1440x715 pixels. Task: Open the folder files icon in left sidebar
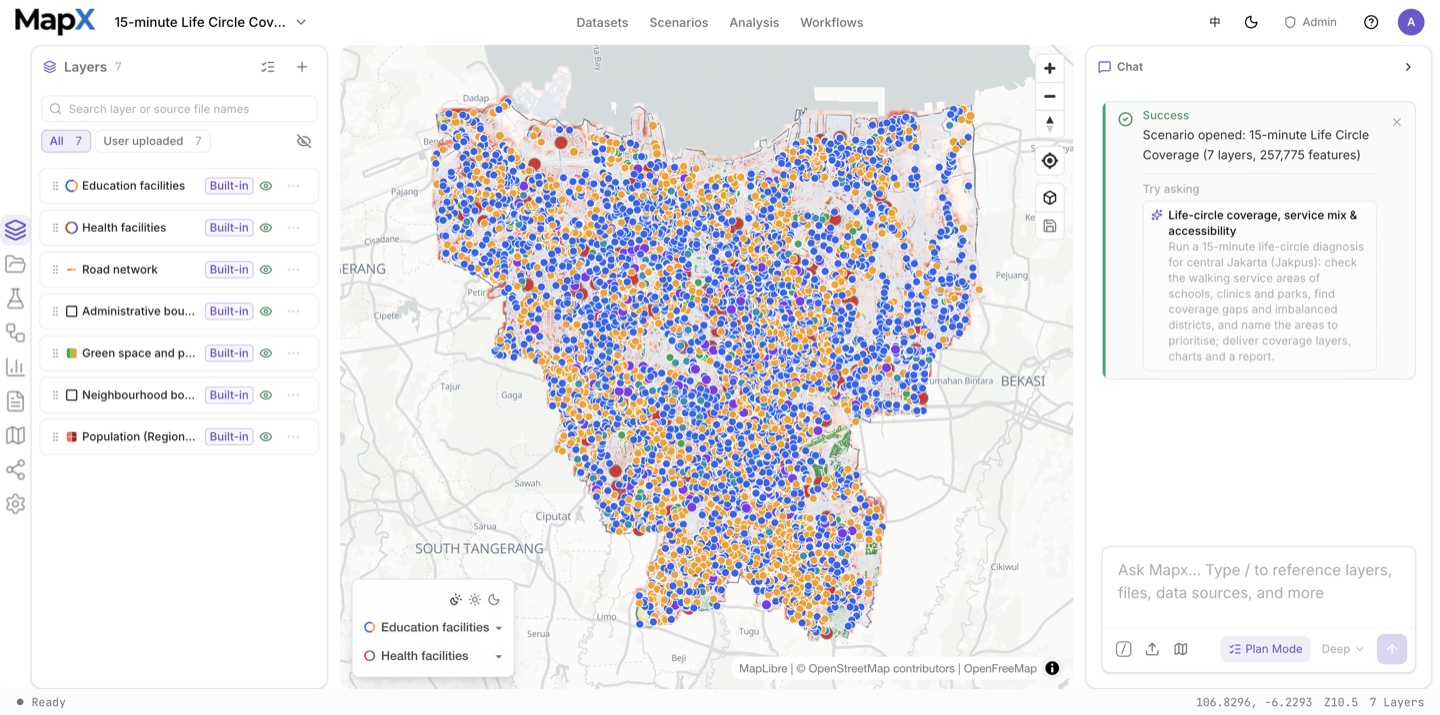coord(15,264)
